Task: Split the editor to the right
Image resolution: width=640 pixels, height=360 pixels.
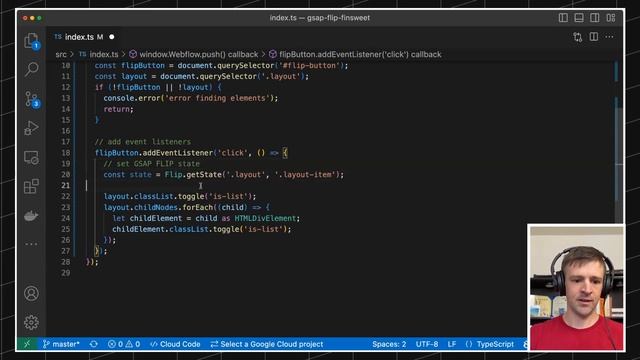Action: tap(594, 37)
